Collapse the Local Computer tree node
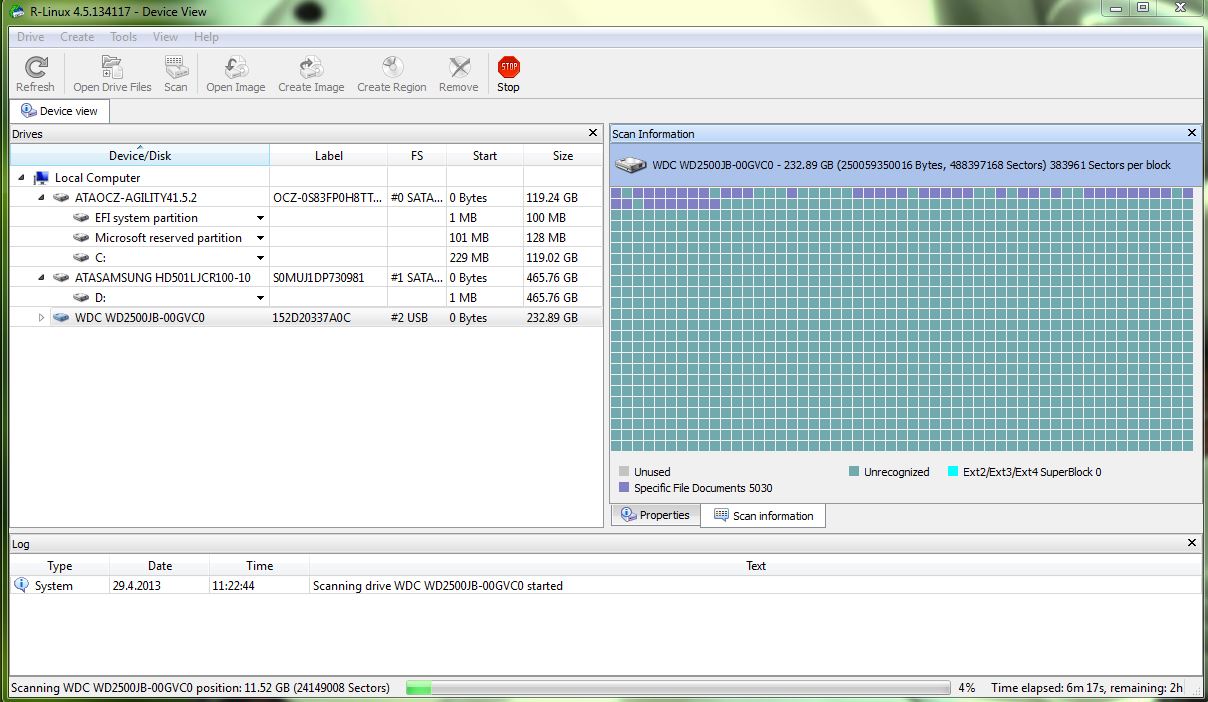The image size is (1208, 702). pos(22,178)
